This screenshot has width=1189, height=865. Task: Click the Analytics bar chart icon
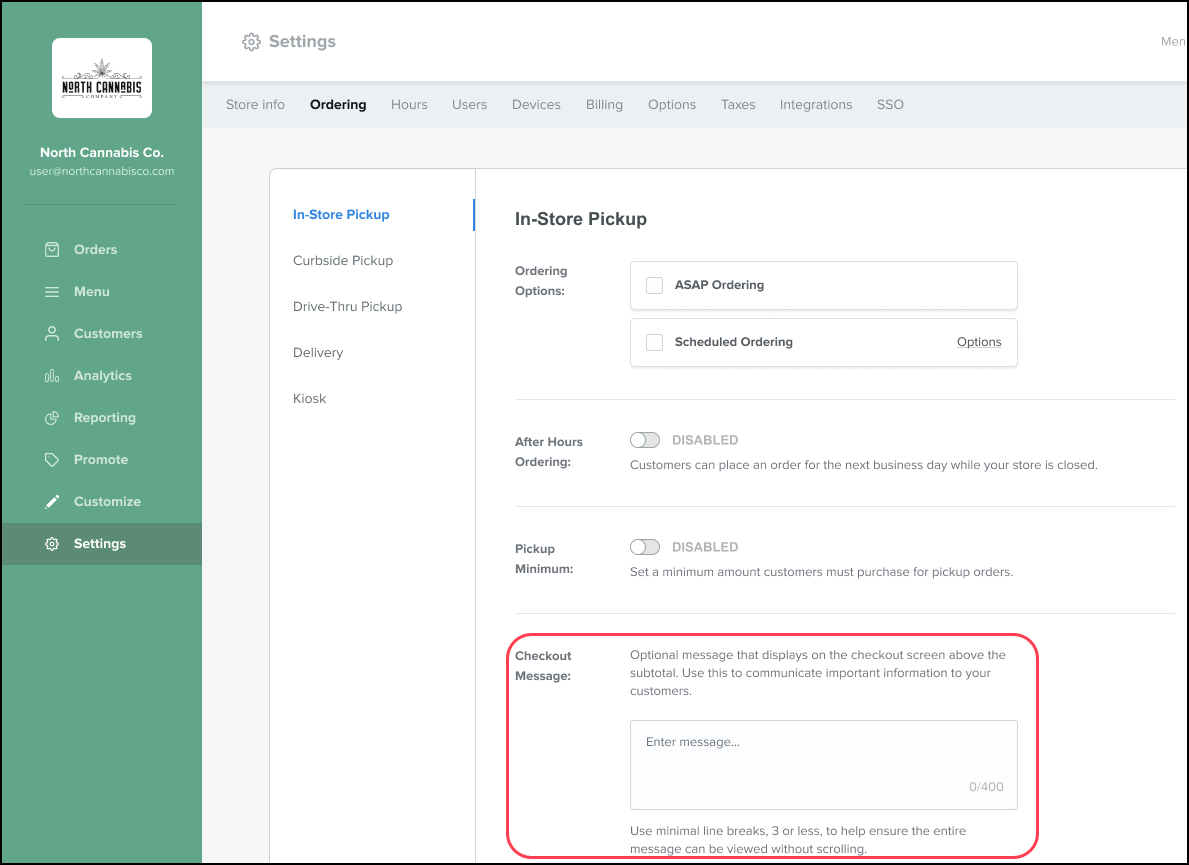click(x=52, y=375)
